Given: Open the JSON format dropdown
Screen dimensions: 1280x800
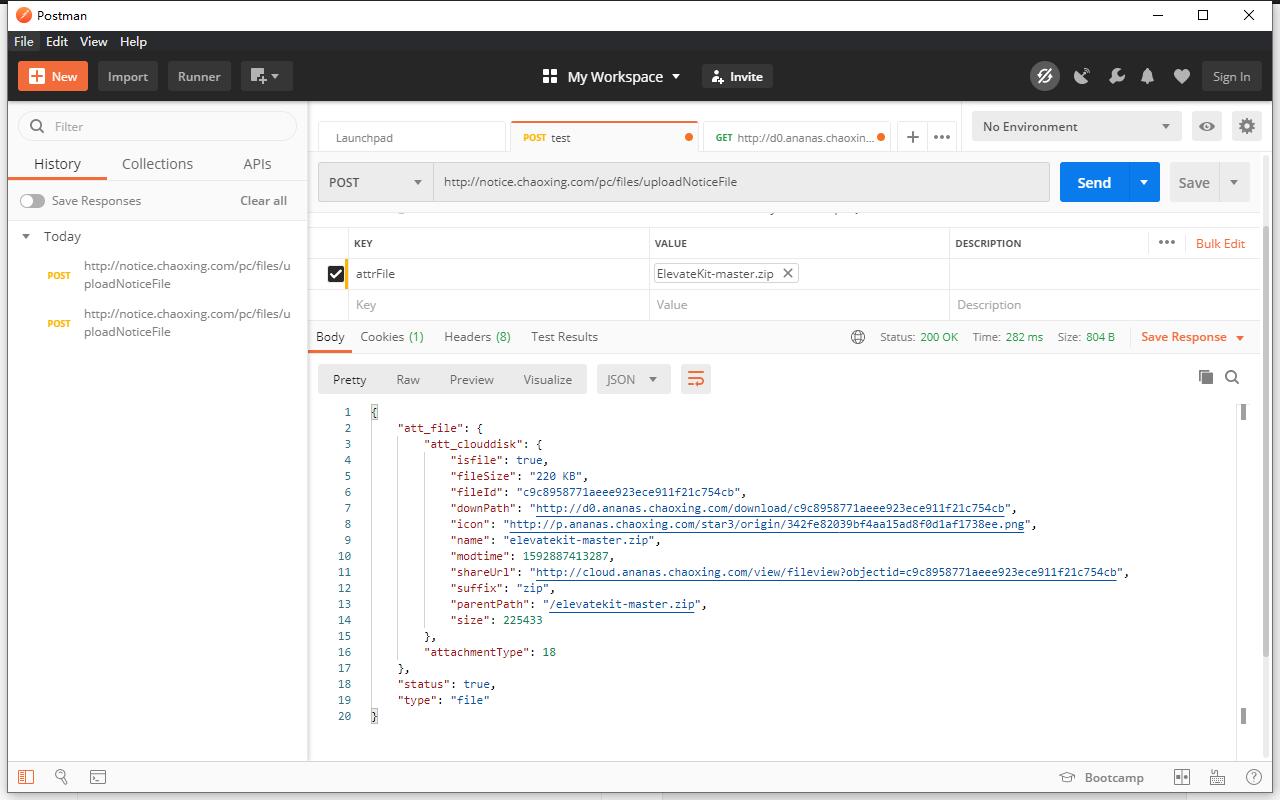Looking at the screenshot, I should [632, 379].
